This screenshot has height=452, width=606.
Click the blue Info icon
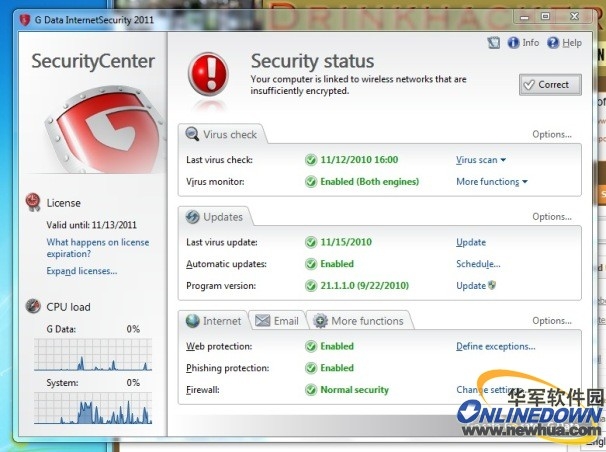[513, 42]
